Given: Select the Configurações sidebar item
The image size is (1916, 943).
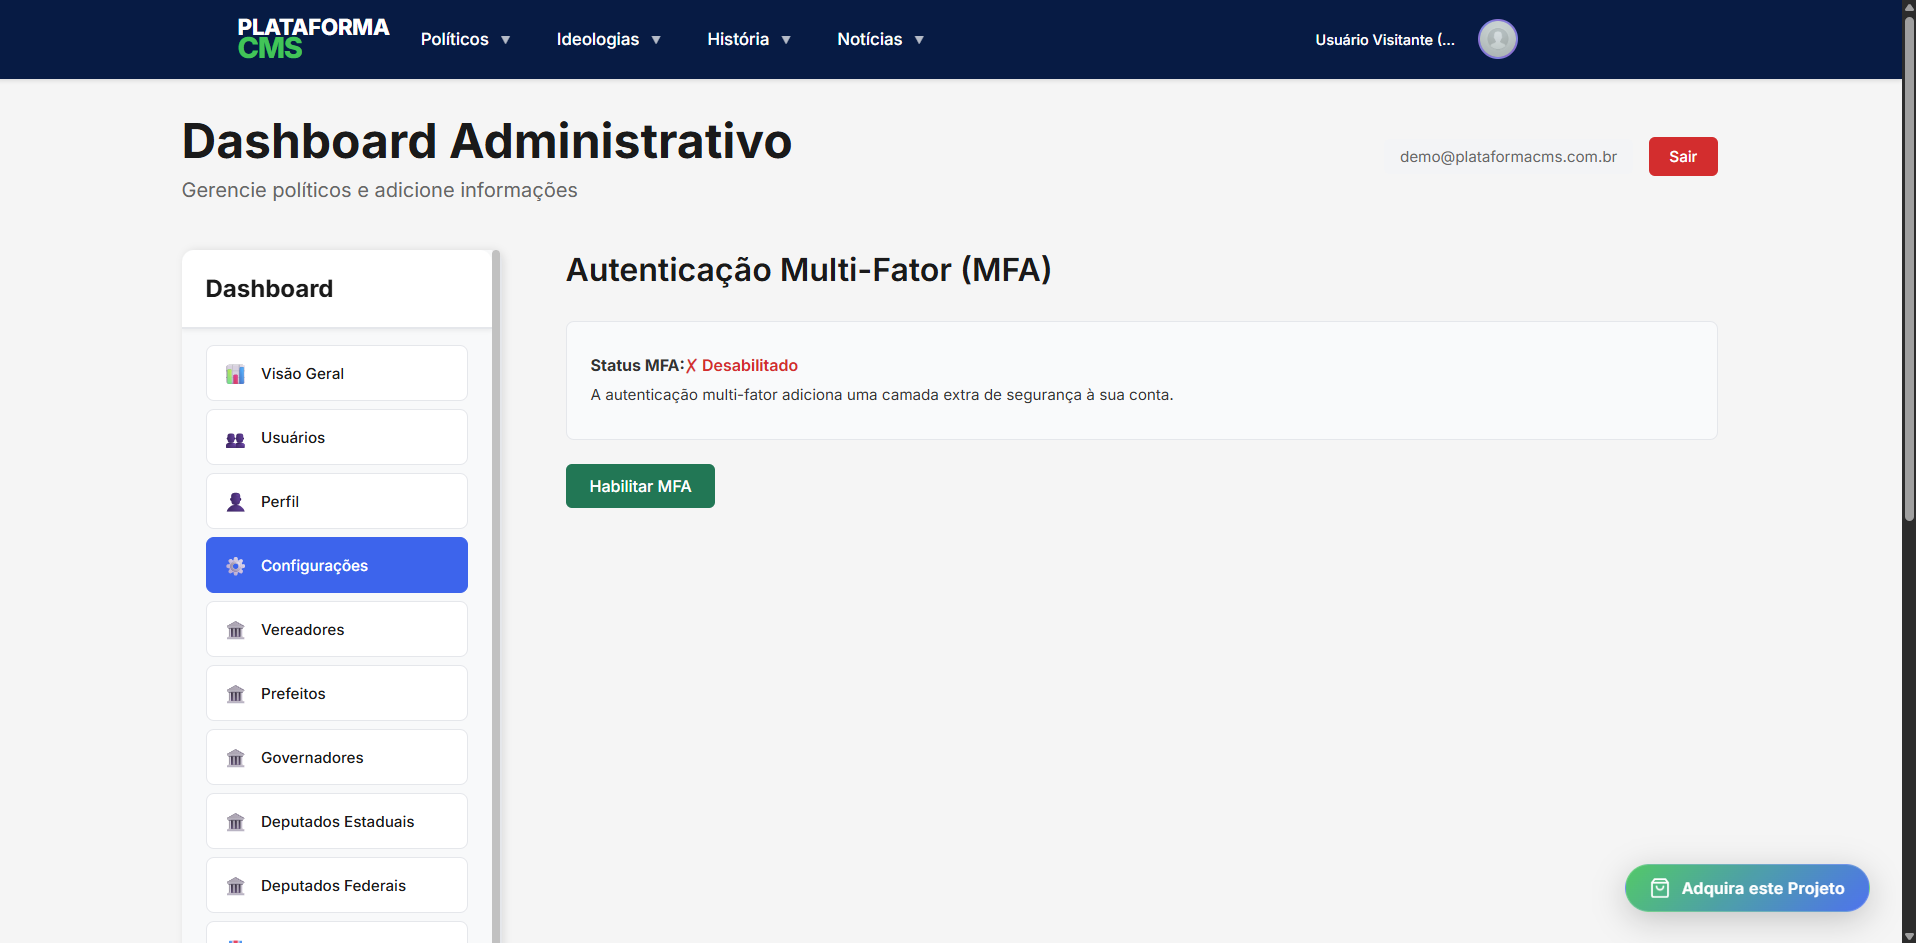Looking at the screenshot, I should (x=337, y=565).
